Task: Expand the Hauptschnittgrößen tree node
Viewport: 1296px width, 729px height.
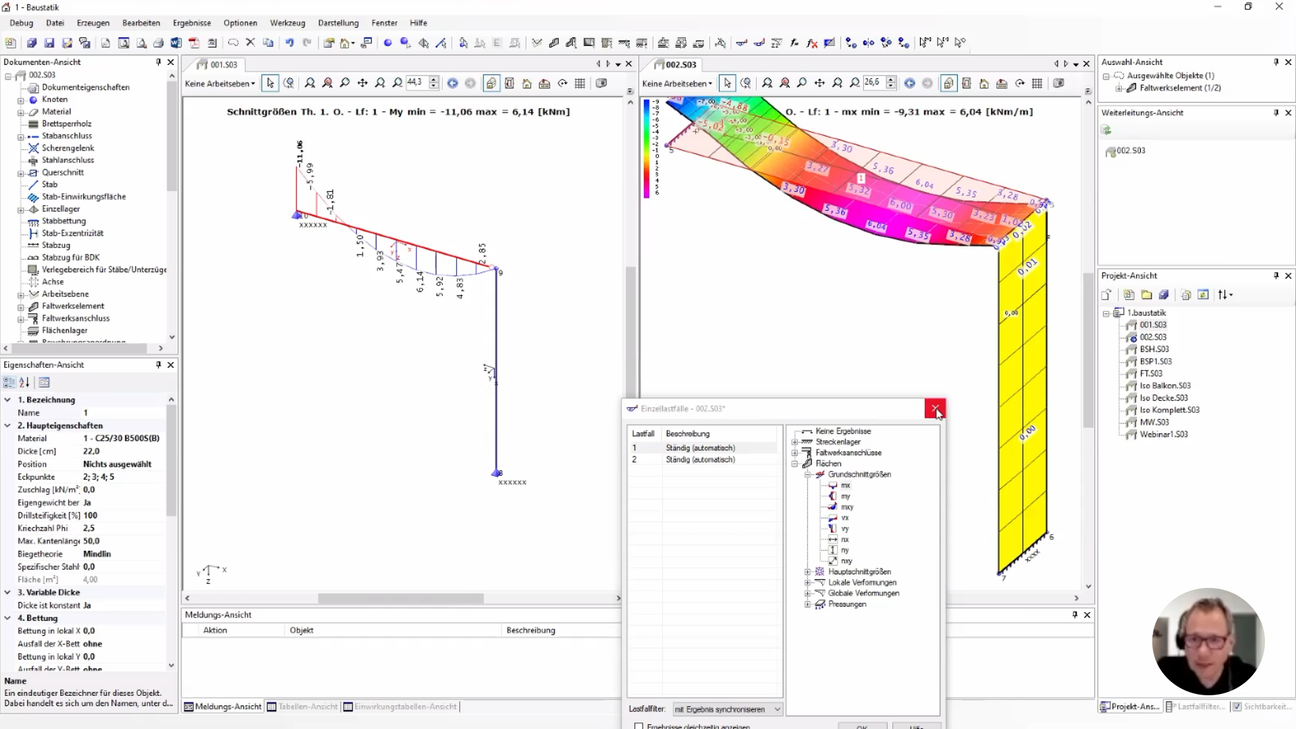Action: coord(808,572)
